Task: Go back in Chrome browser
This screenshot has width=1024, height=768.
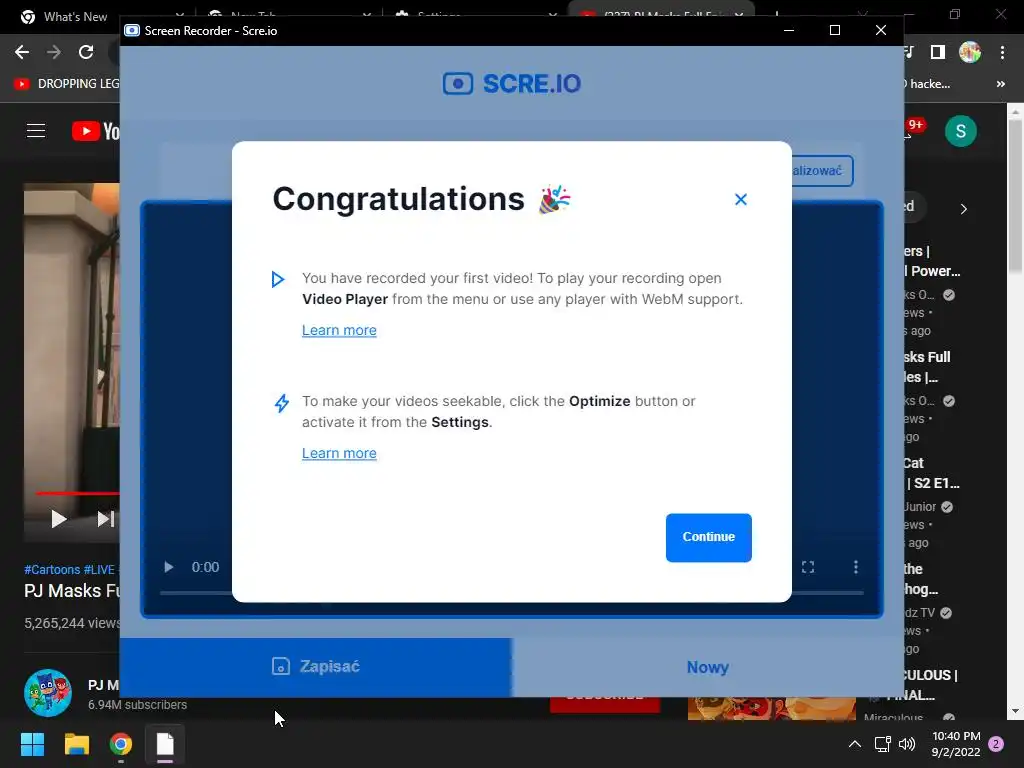Action: [22, 52]
